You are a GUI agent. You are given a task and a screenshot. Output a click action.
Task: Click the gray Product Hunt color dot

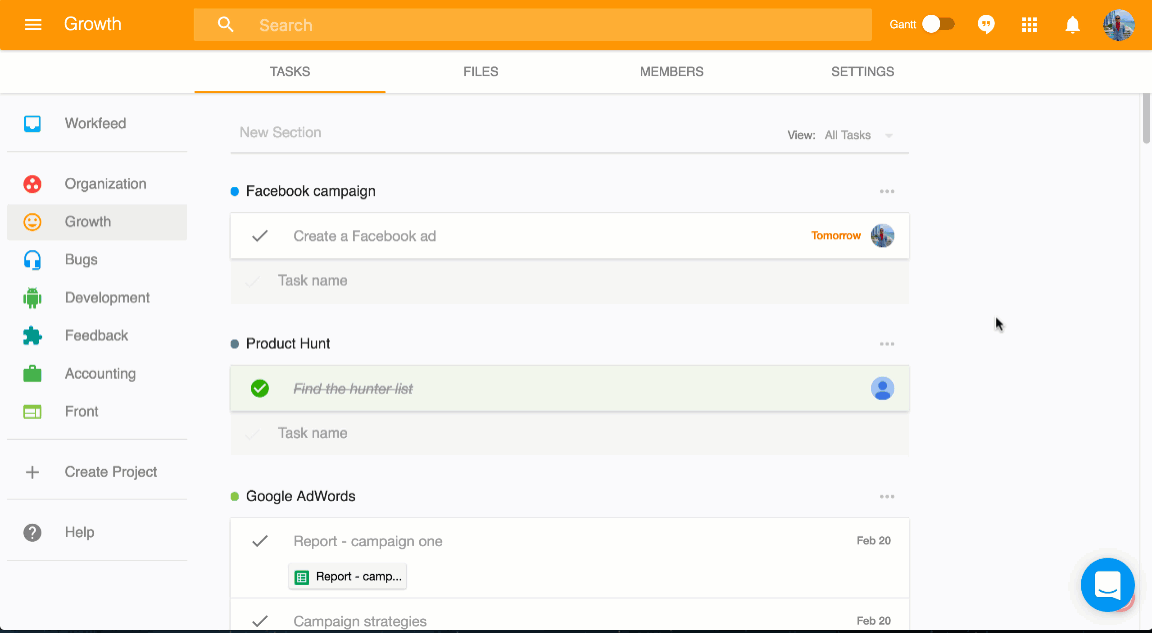click(x=235, y=344)
